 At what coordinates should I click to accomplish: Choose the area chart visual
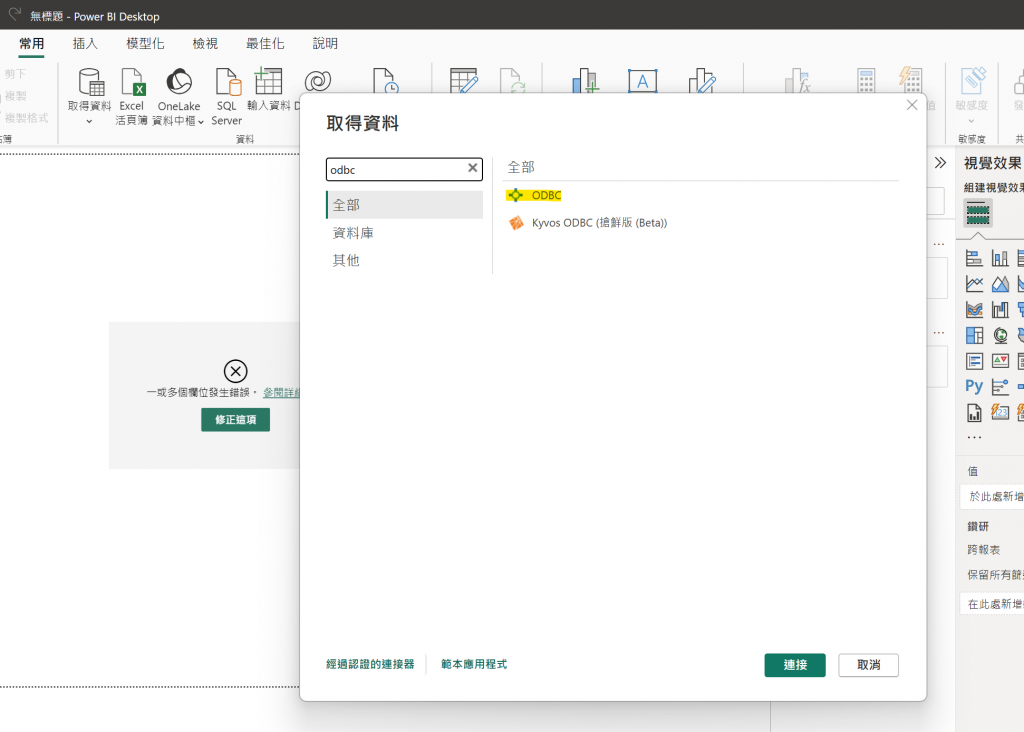point(1000,283)
